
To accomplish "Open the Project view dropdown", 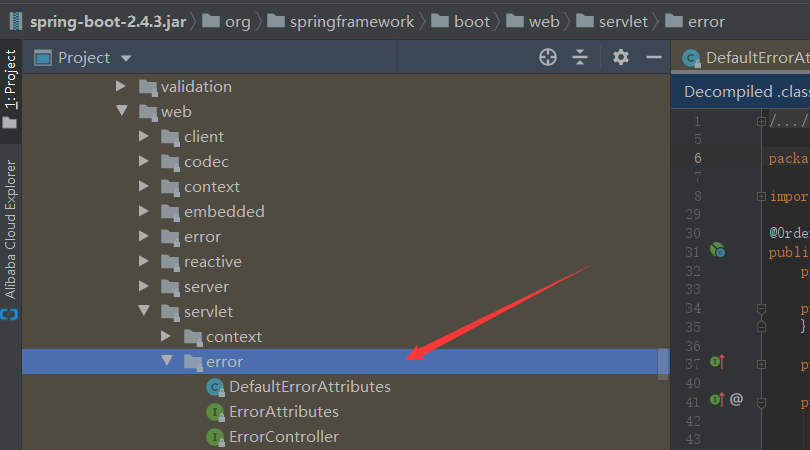I will tap(126, 58).
